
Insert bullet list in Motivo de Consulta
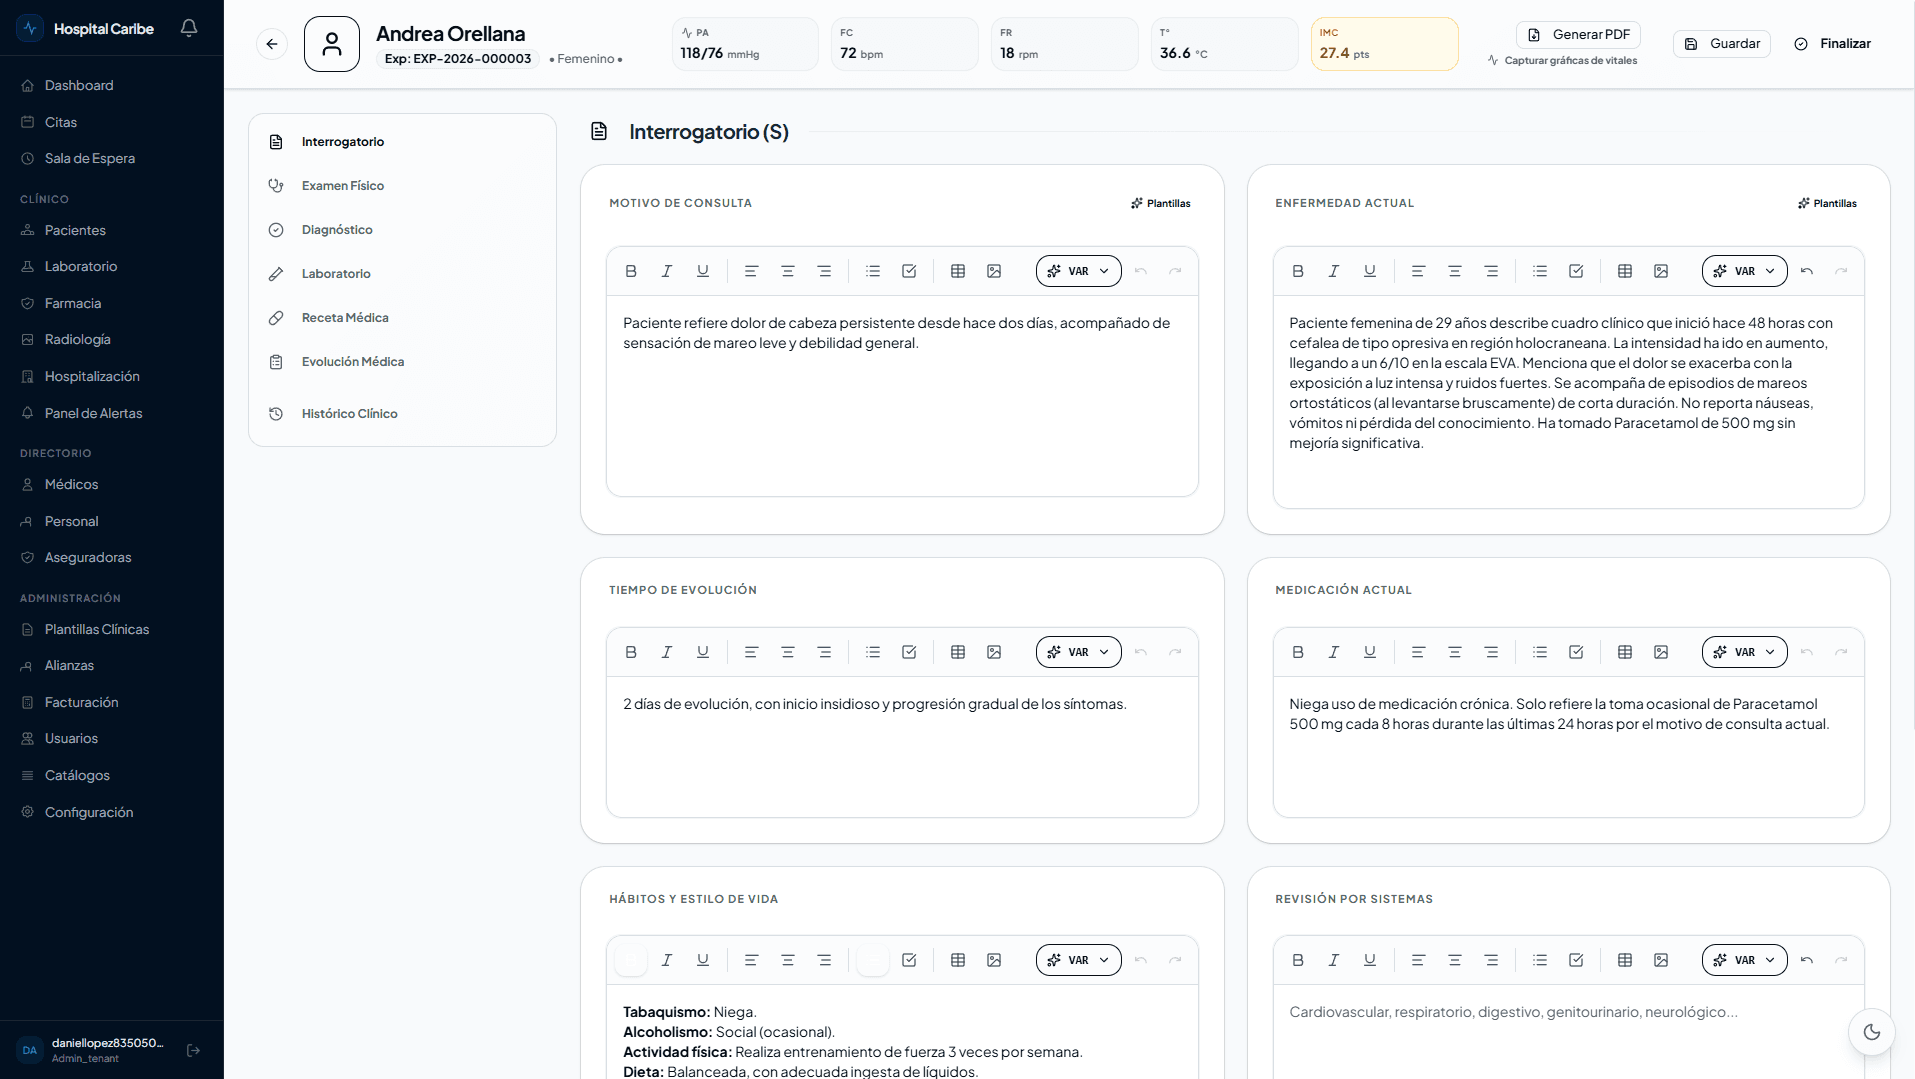point(873,271)
